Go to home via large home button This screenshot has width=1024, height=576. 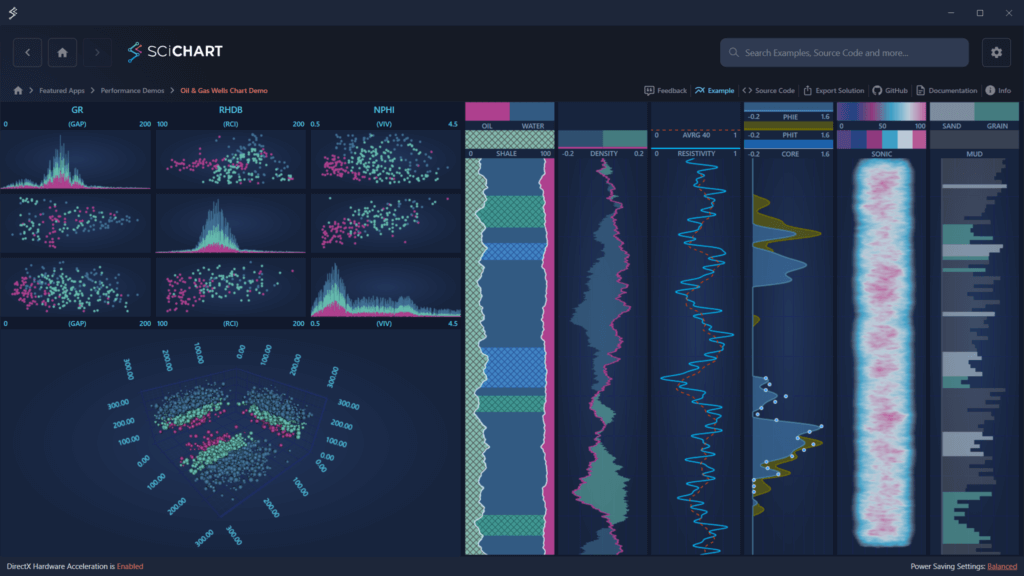[62, 52]
